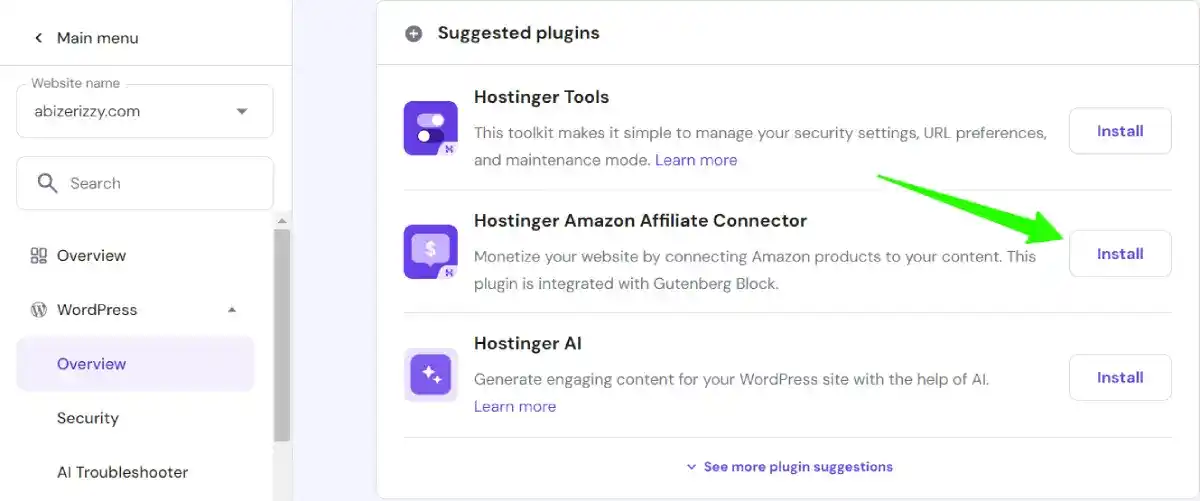Click the plus icon beside Suggested plugins
1200x501 pixels.
click(x=413, y=33)
